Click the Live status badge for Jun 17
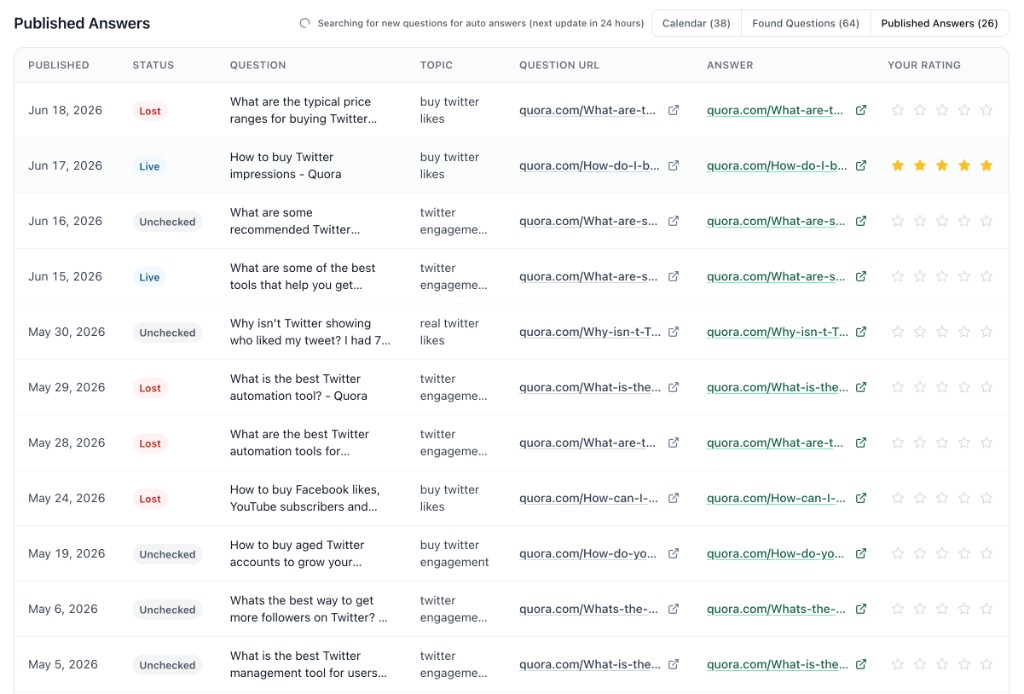The width and height of the screenshot is (1024, 694). coord(149,166)
